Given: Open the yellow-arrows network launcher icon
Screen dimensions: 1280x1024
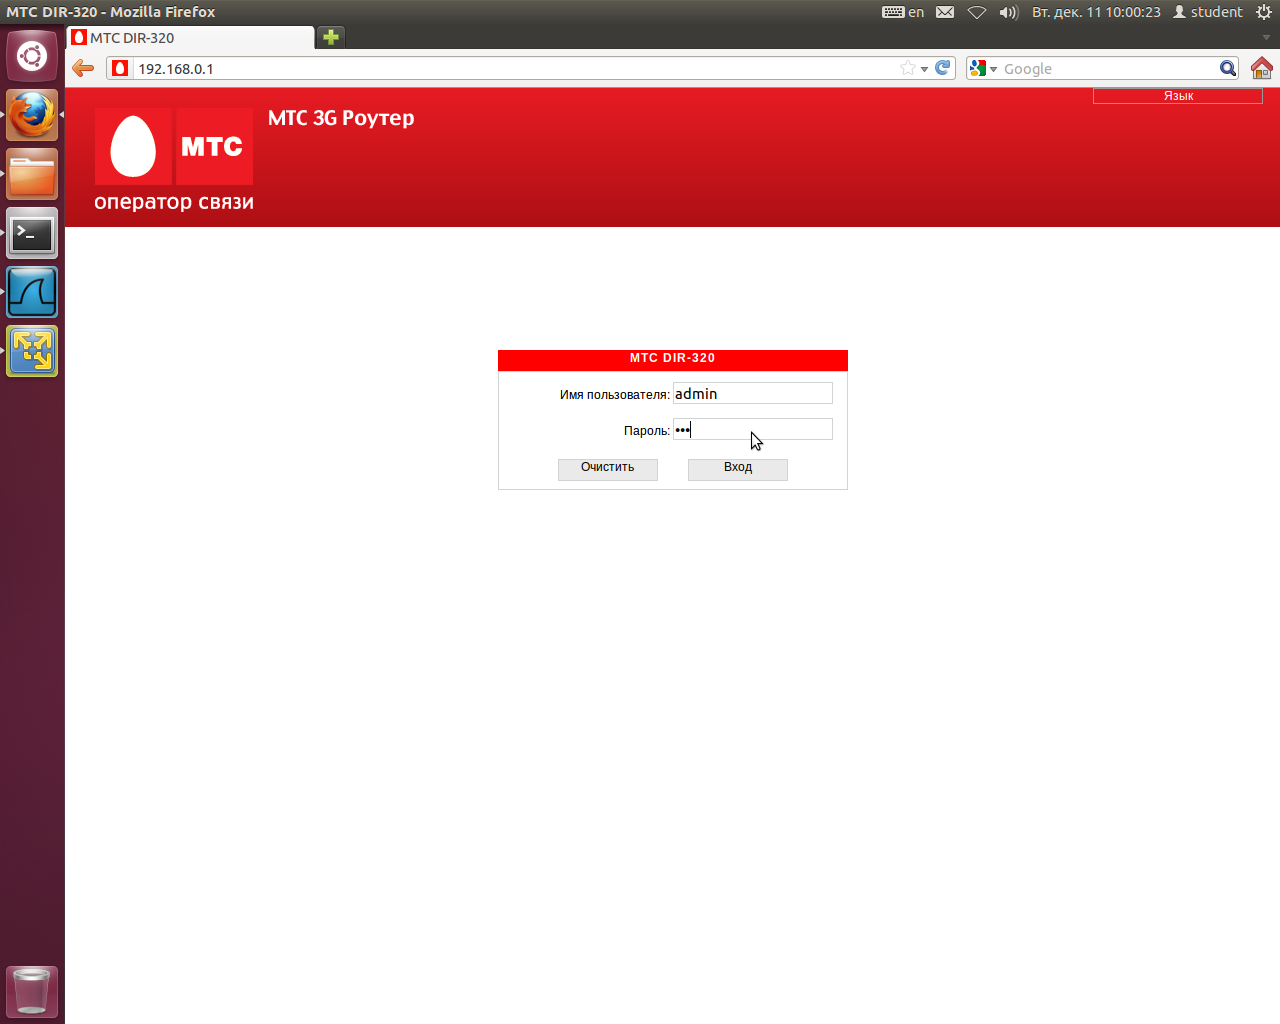Looking at the screenshot, I should [x=32, y=351].
